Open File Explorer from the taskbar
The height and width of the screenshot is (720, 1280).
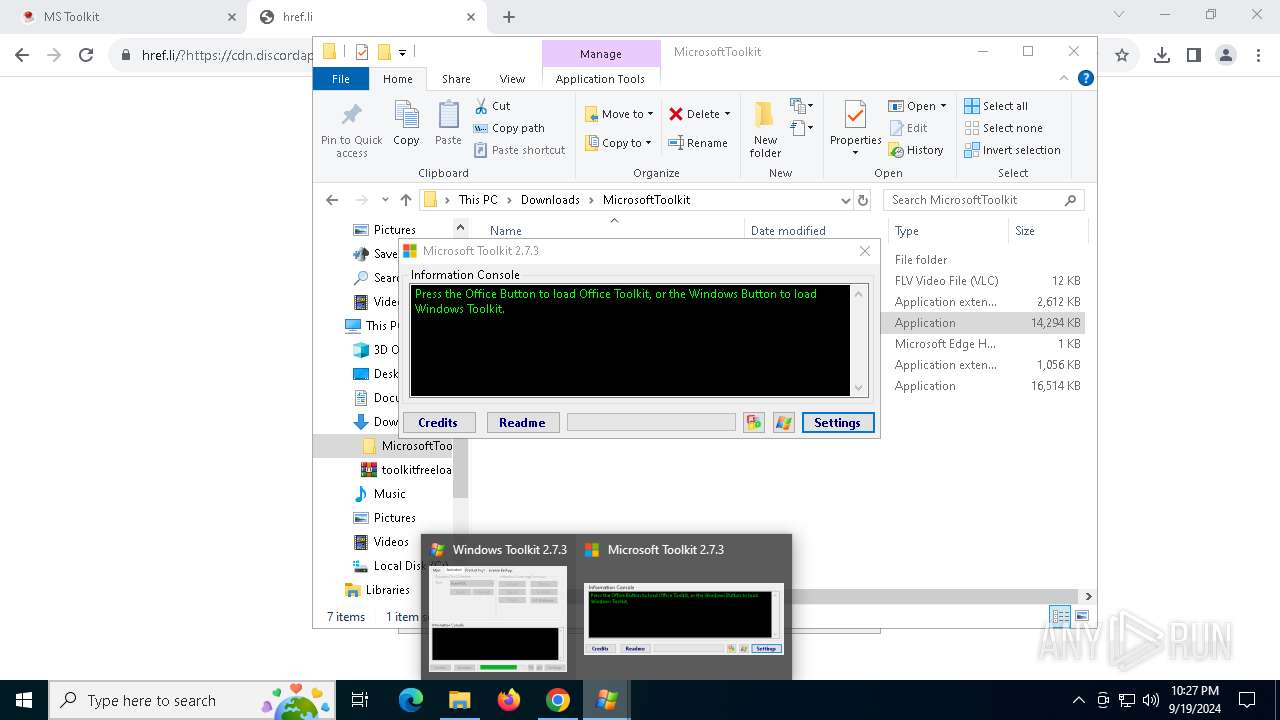pos(459,700)
